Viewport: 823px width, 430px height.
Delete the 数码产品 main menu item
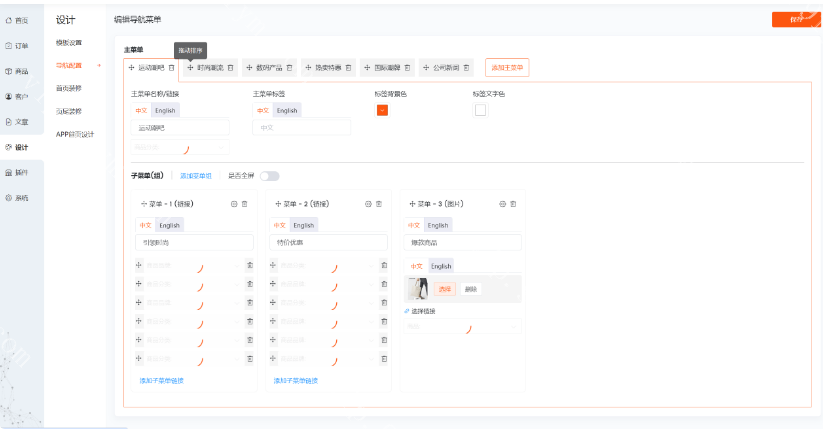tap(290, 68)
